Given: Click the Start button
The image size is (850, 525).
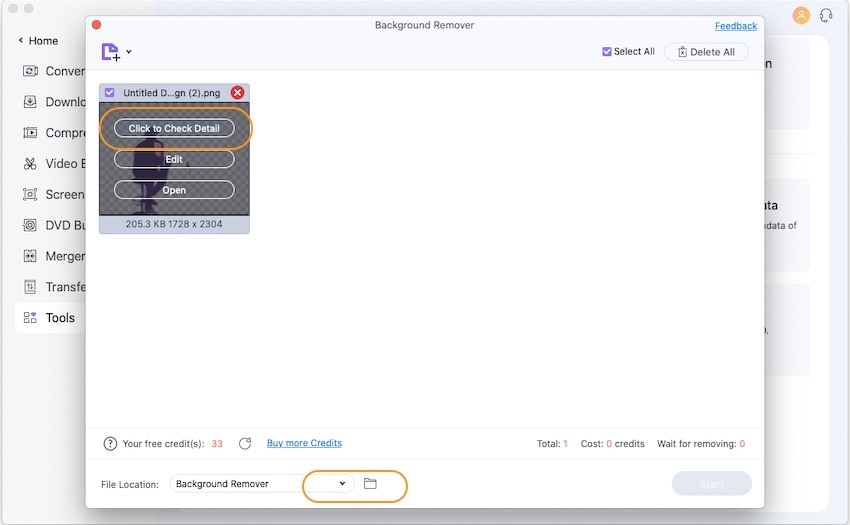Looking at the screenshot, I should pos(711,484).
